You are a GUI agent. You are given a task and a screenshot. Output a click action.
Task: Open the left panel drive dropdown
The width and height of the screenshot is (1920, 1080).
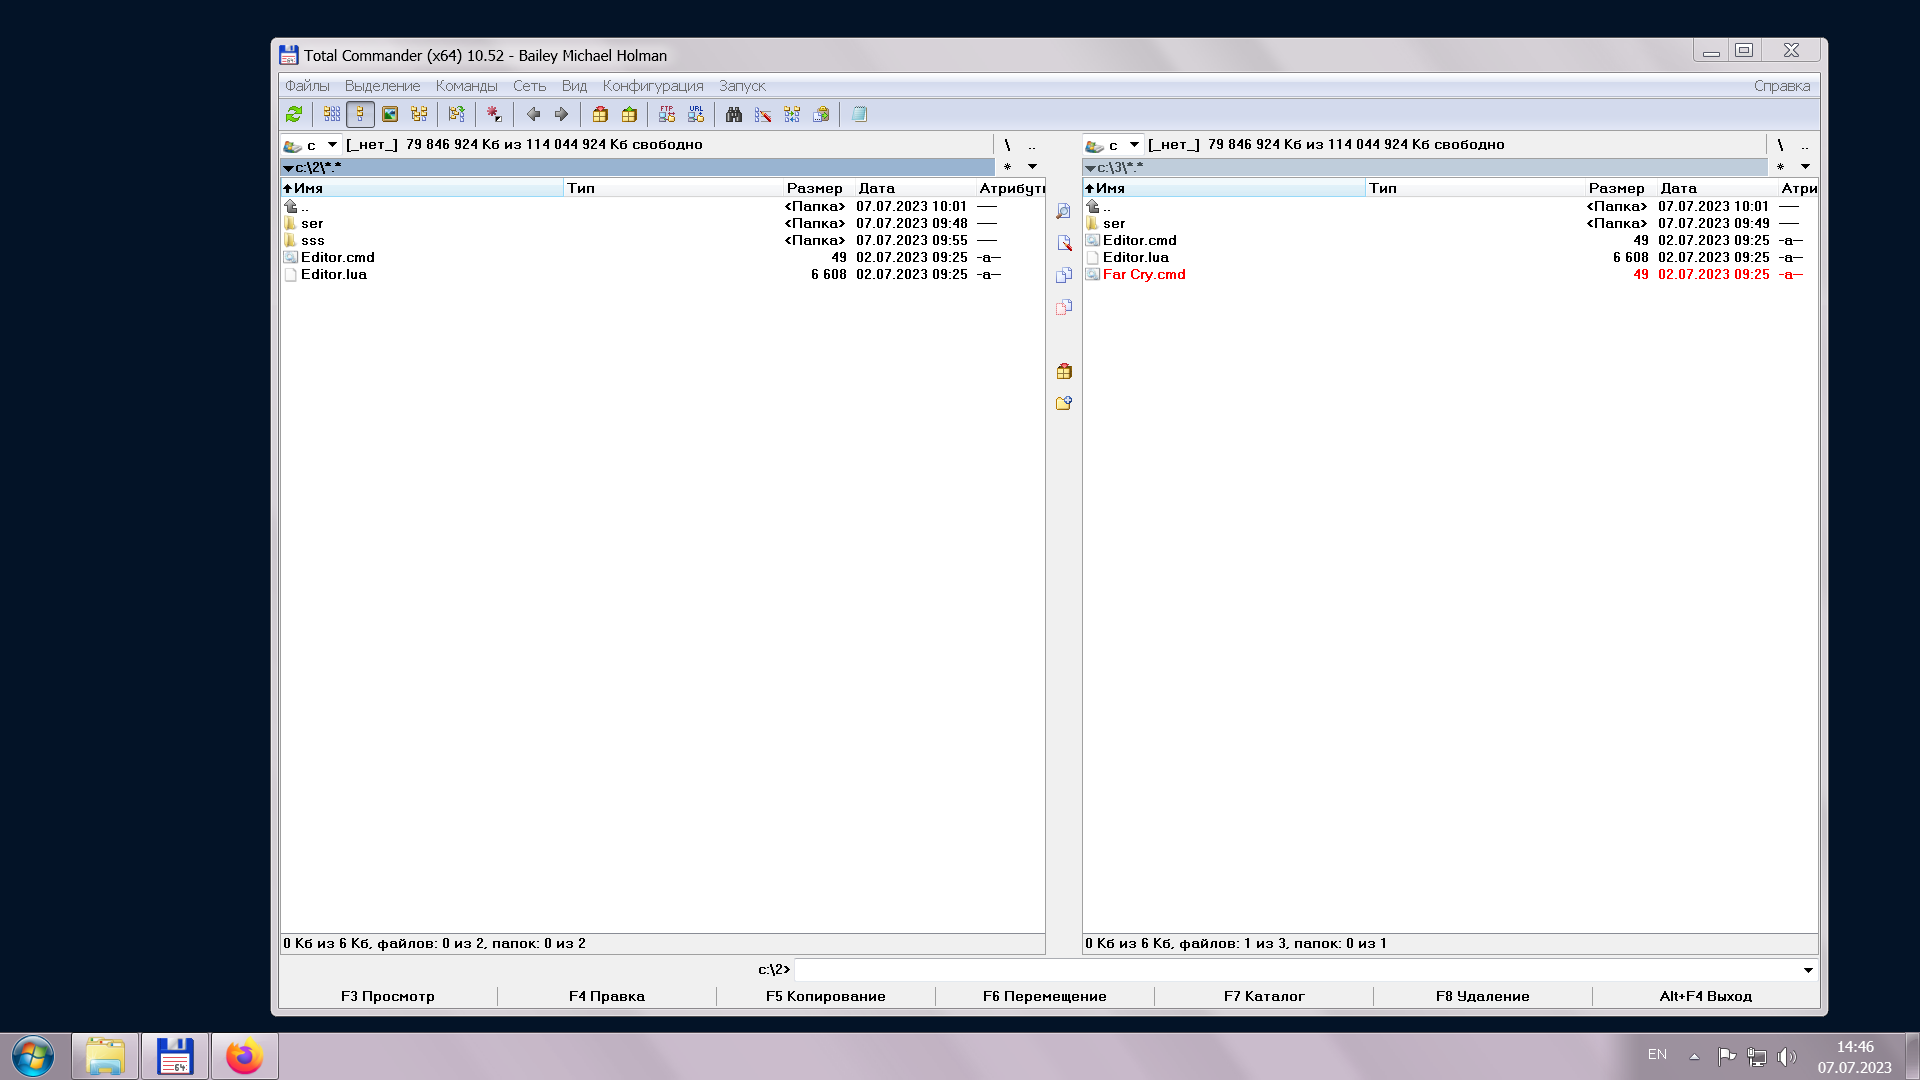[332, 145]
